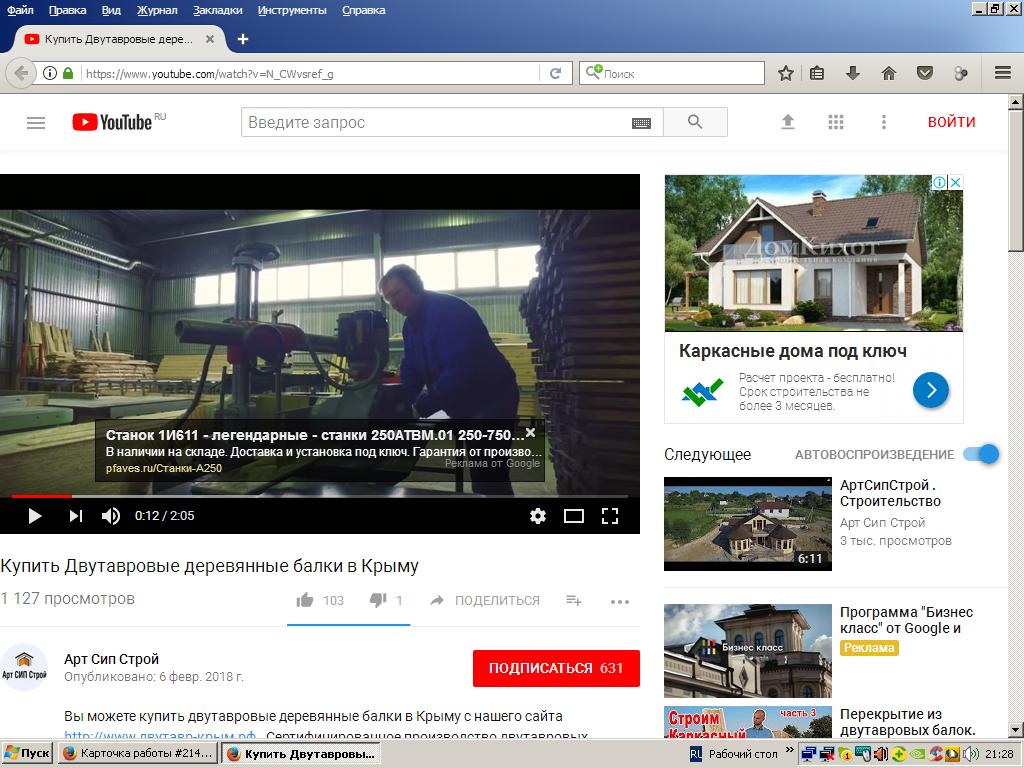Image resolution: width=1024 pixels, height=768 pixels.
Task: Show bookmarks list icon in the toolbar
Action: 817,73
